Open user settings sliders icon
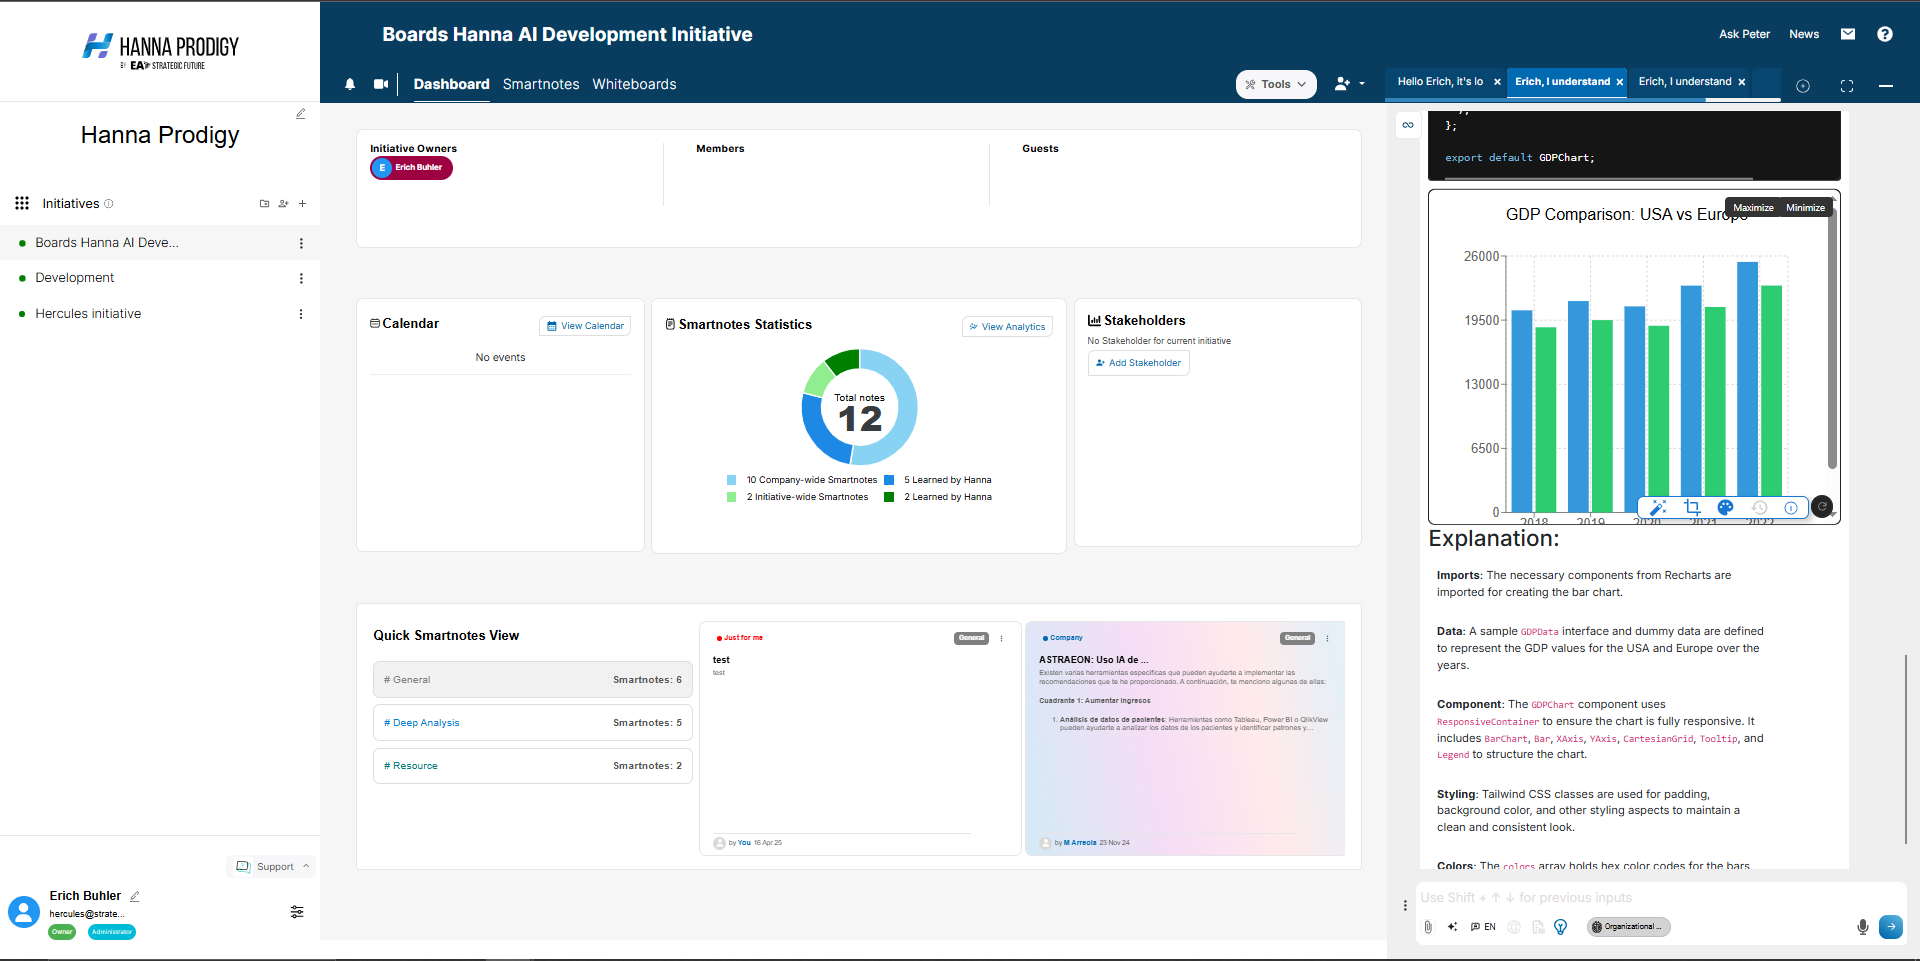 (297, 912)
